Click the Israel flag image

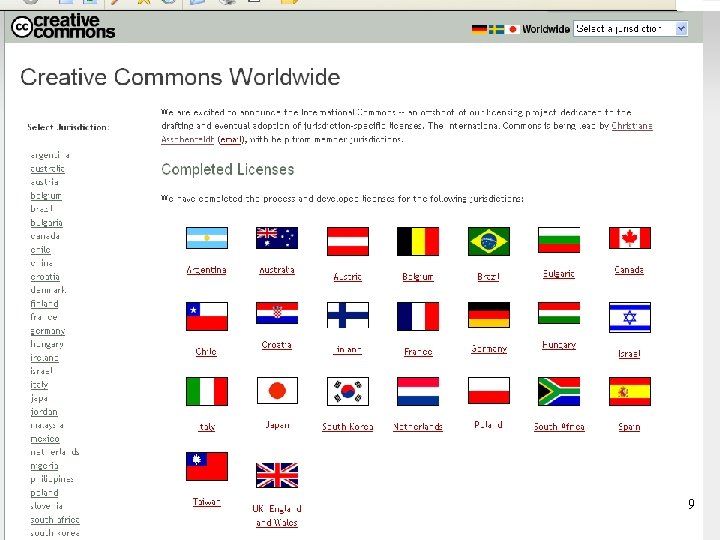click(x=630, y=317)
